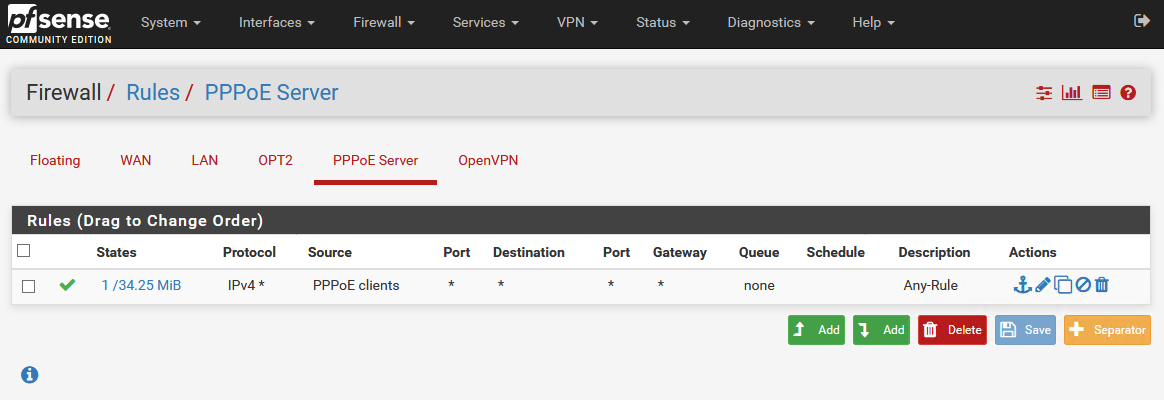Expand the Diagnostics dropdown menu

(x=770, y=22)
